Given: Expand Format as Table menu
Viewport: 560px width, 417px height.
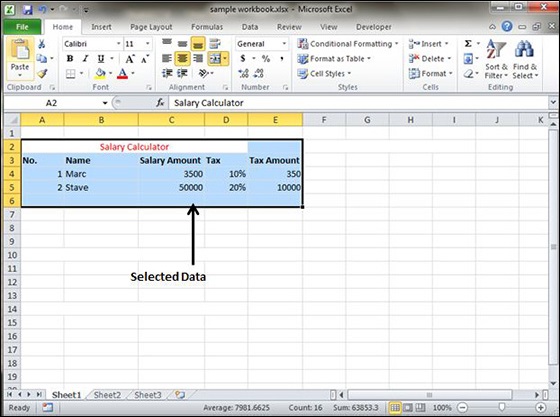Looking at the screenshot, I should click(334, 59).
